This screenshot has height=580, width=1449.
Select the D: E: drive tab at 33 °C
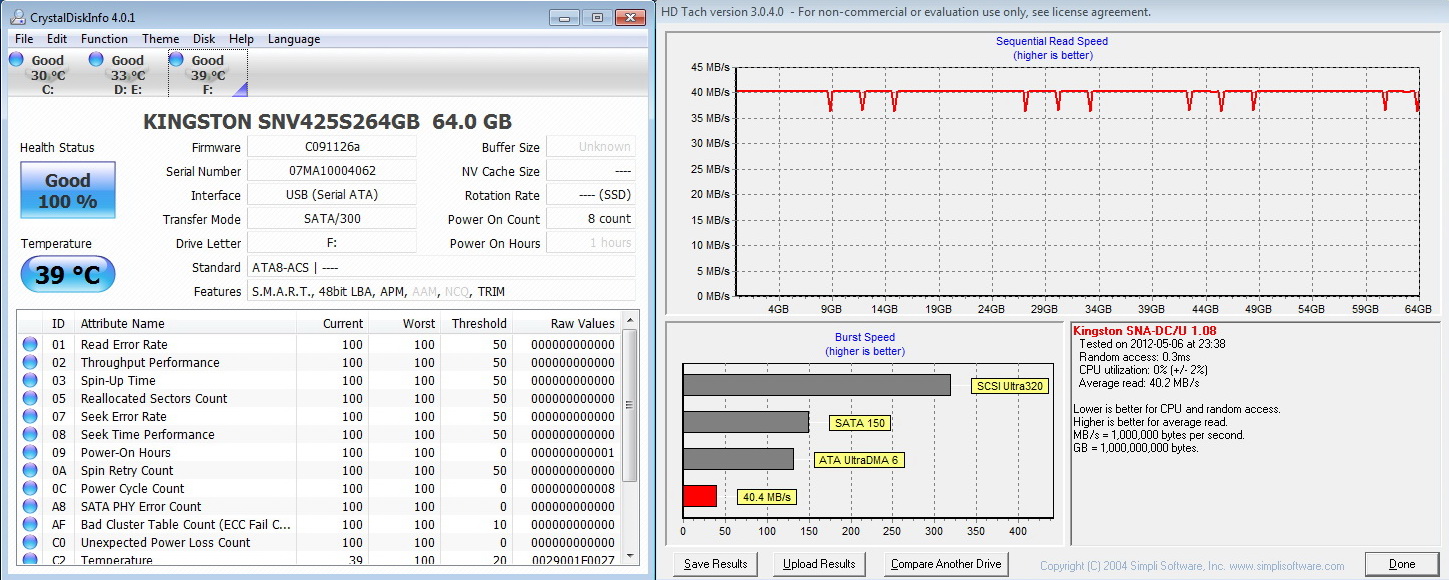127,74
